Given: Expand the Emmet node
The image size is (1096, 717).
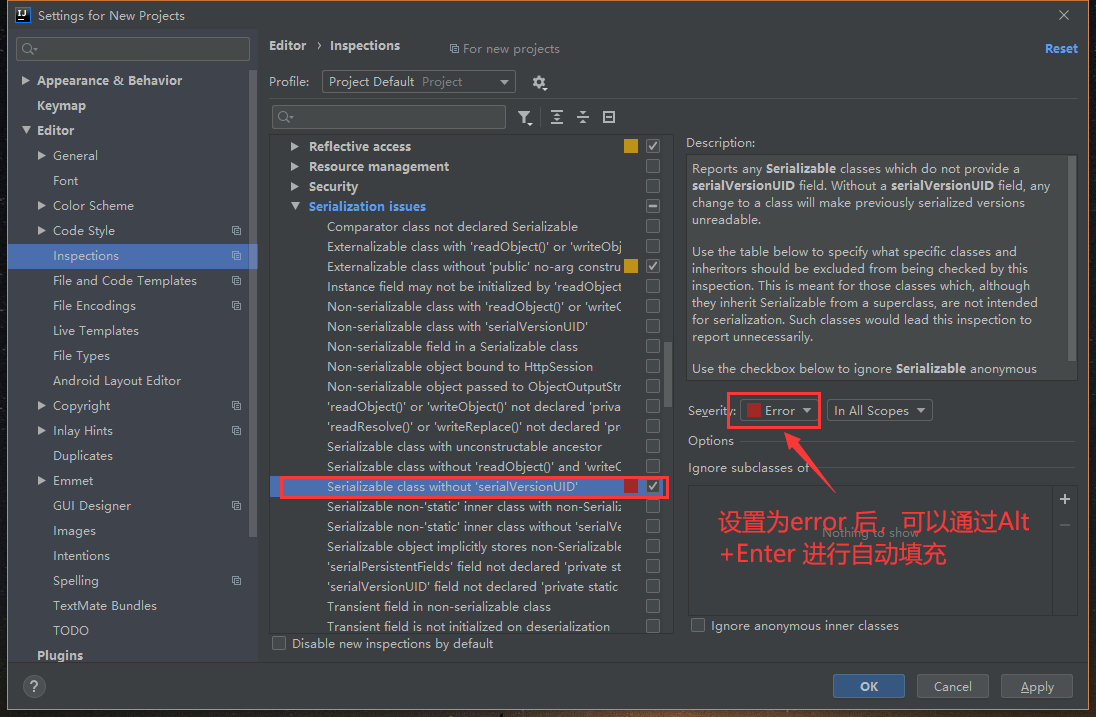Looking at the screenshot, I should coord(42,480).
